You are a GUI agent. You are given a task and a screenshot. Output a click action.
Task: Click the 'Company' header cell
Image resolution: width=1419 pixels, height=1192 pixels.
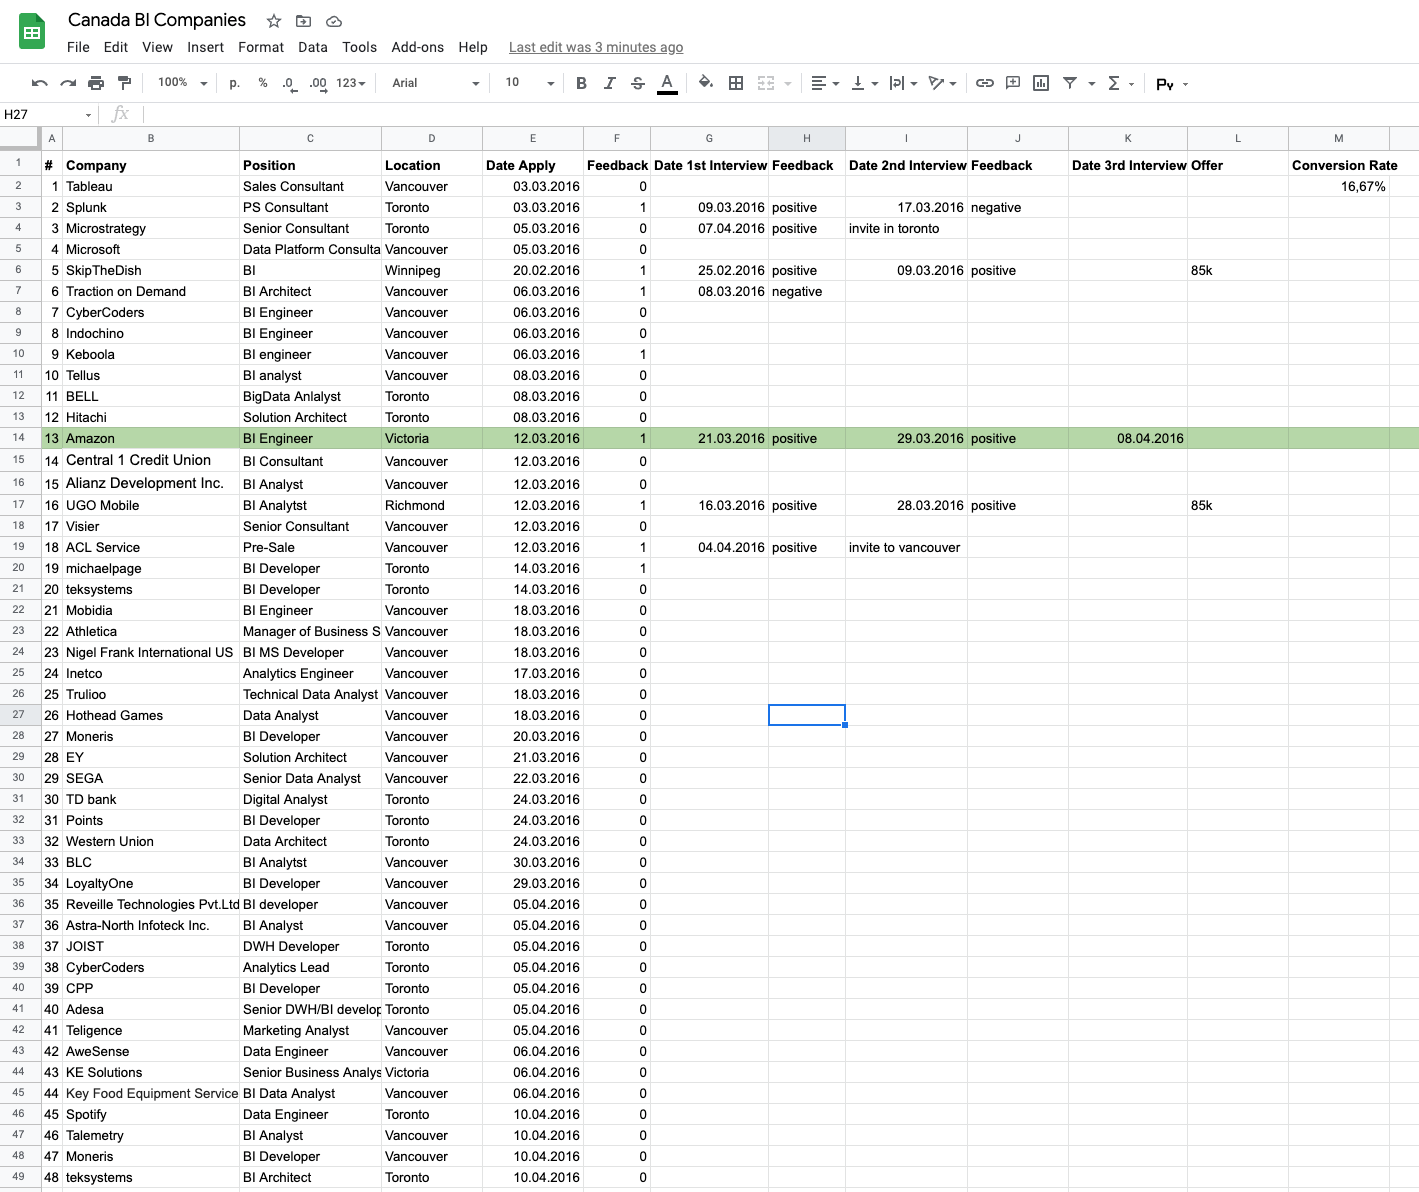[x=151, y=165]
